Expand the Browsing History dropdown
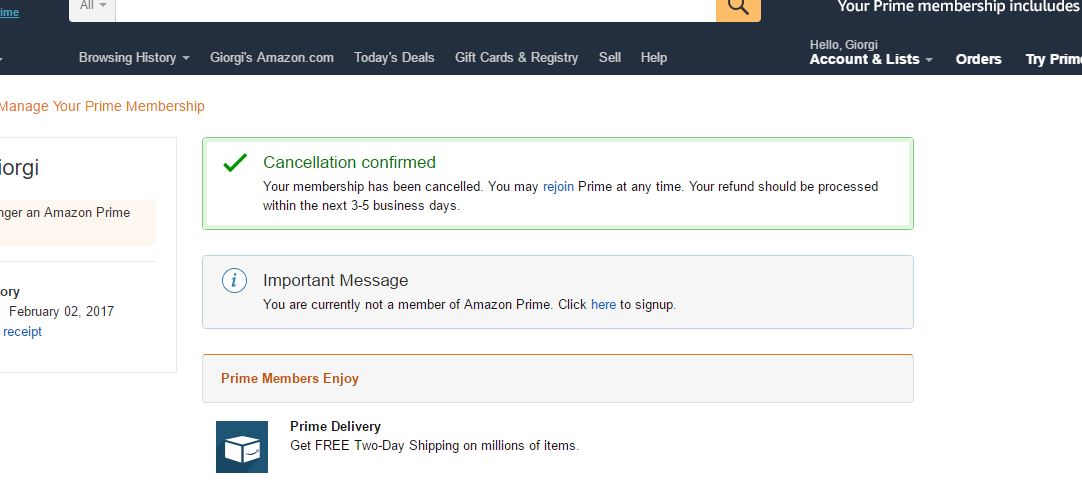The width and height of the screenshot is (1082, 501). pyautogui.click(x=134, y=58)
